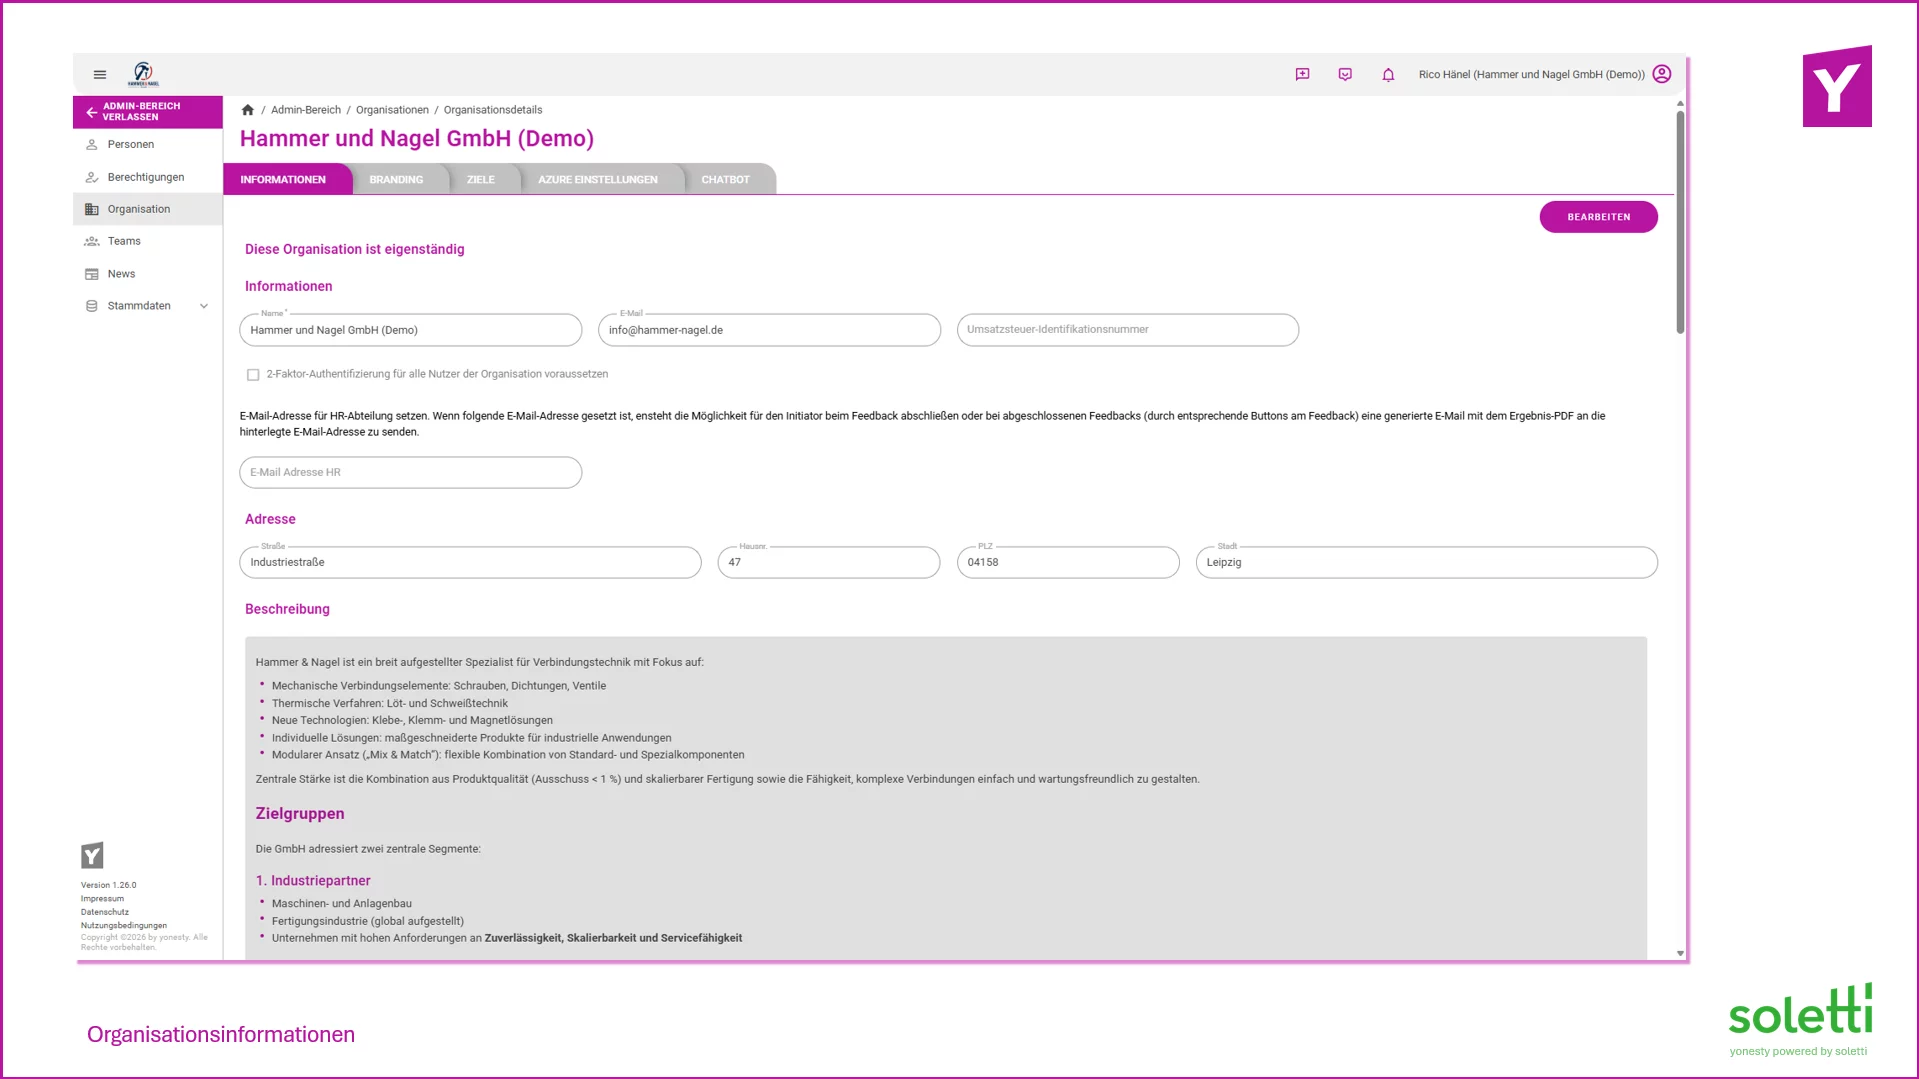Click the Straße input field

point(471,562)
